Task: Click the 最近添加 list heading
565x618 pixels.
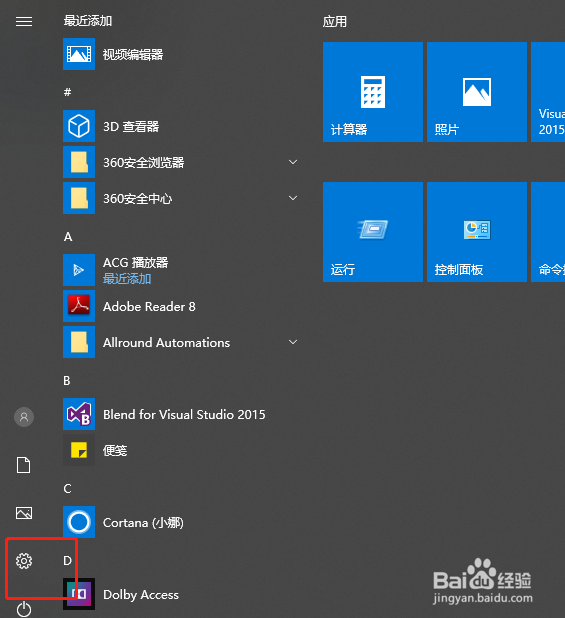Action: pyautogui.click(x=88, y=21)
